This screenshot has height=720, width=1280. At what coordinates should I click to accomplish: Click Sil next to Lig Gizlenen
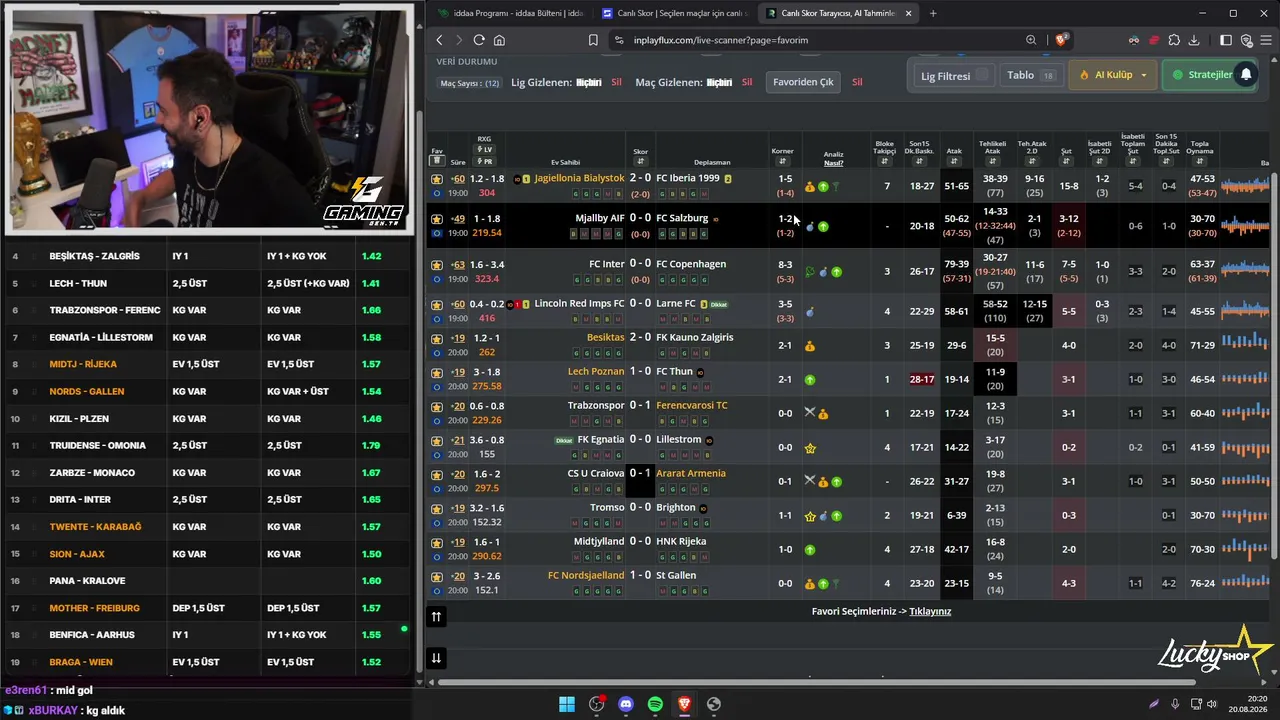point(616,82)
